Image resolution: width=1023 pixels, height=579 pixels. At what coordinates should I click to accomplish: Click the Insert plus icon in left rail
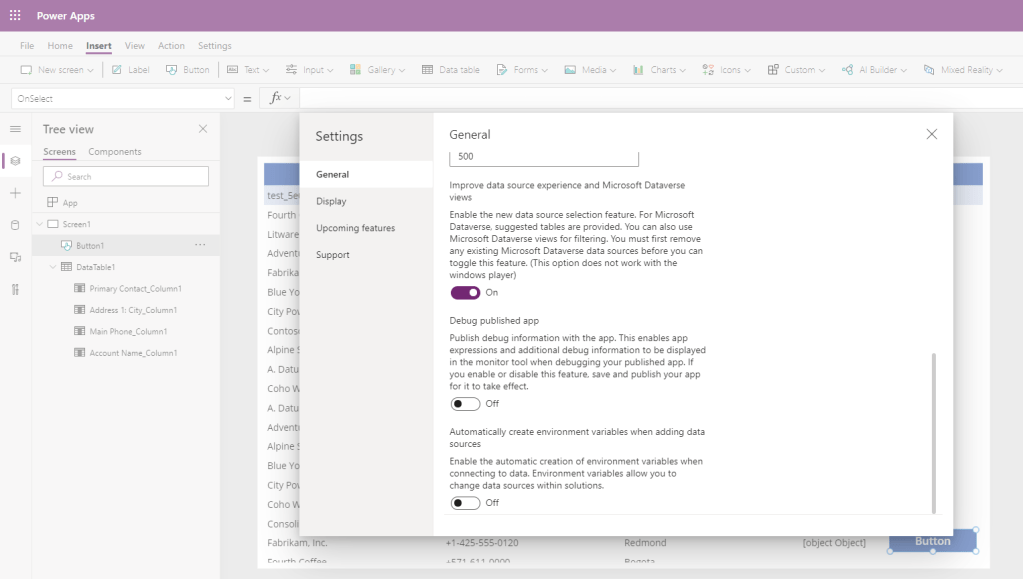point(15,193)
